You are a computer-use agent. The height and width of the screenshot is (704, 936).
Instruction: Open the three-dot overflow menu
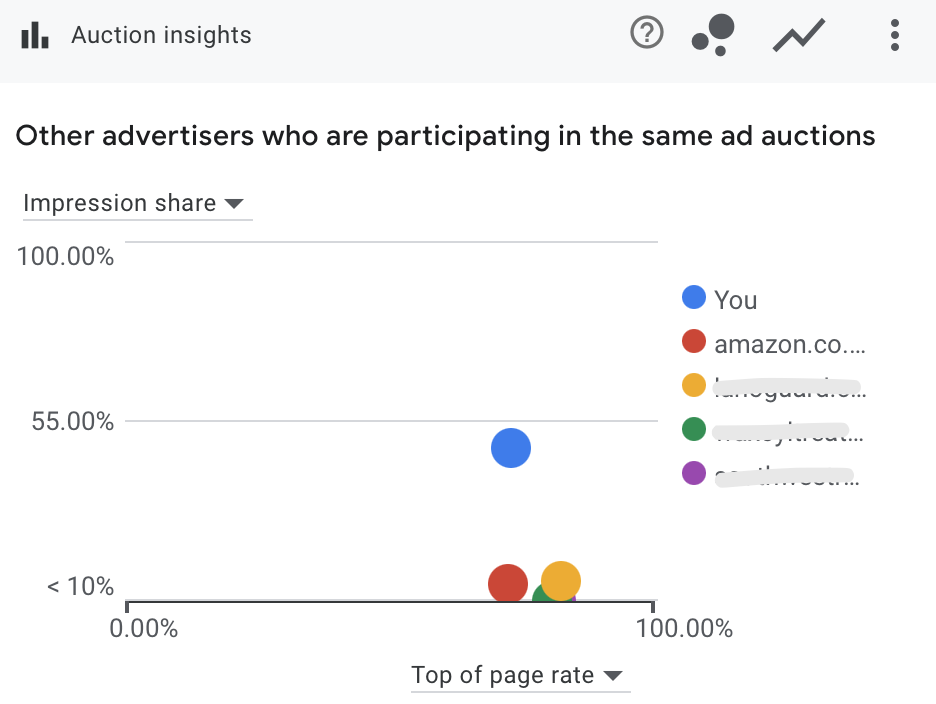point(894,35)
